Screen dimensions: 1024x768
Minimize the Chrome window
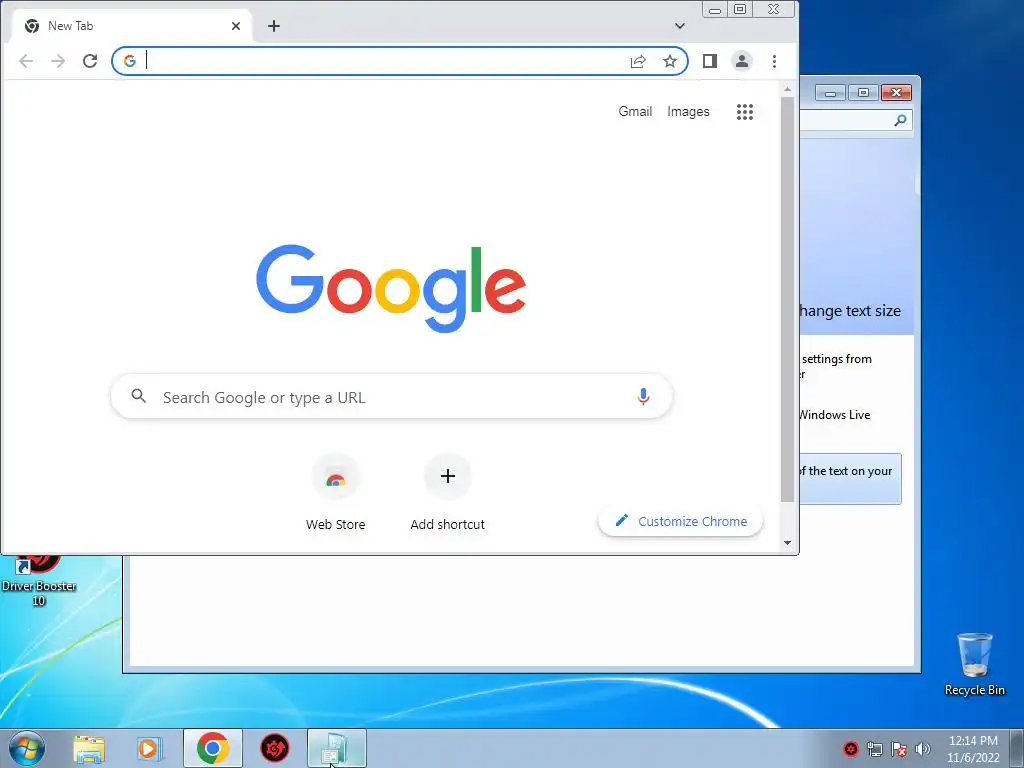(715, 10)
